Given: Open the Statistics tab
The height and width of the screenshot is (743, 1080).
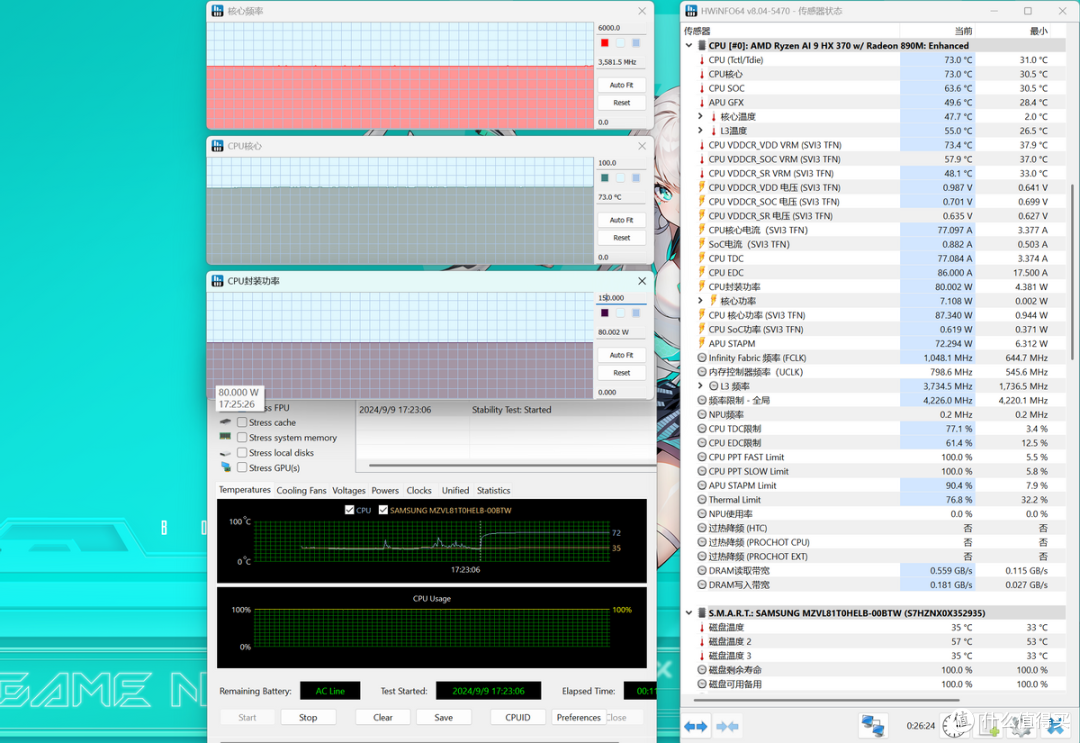Looking at the screenshot, I should point(493,490).
